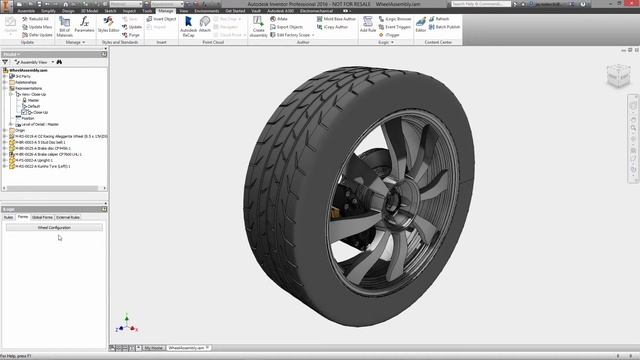Expand the Relationships tree node
This screenshot has height=360, width=640.
pyautogui.click(x=5, y=82)
